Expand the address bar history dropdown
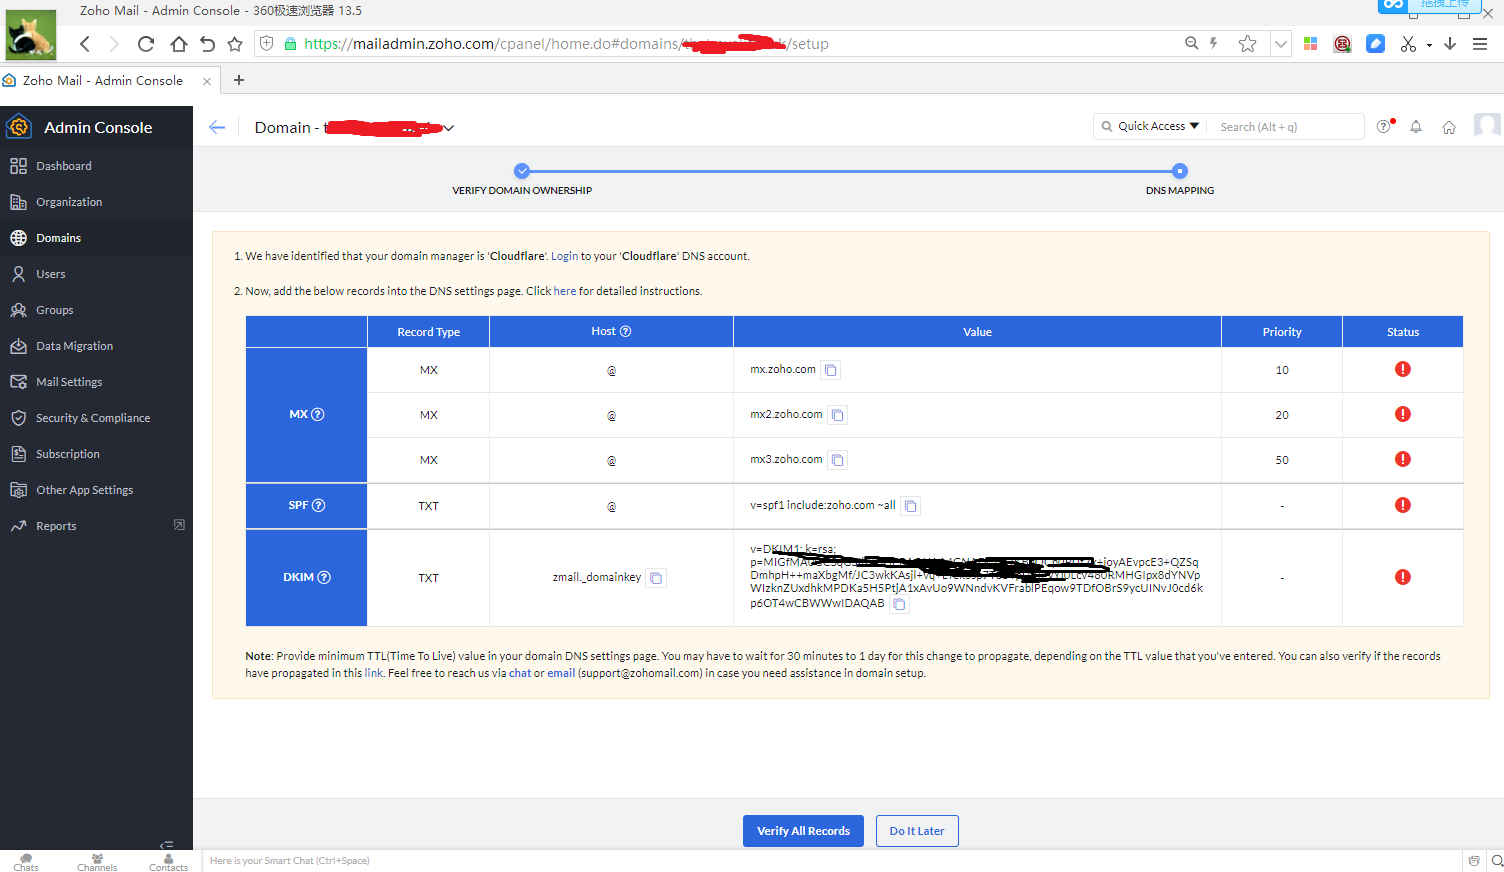 point(1280,44)
